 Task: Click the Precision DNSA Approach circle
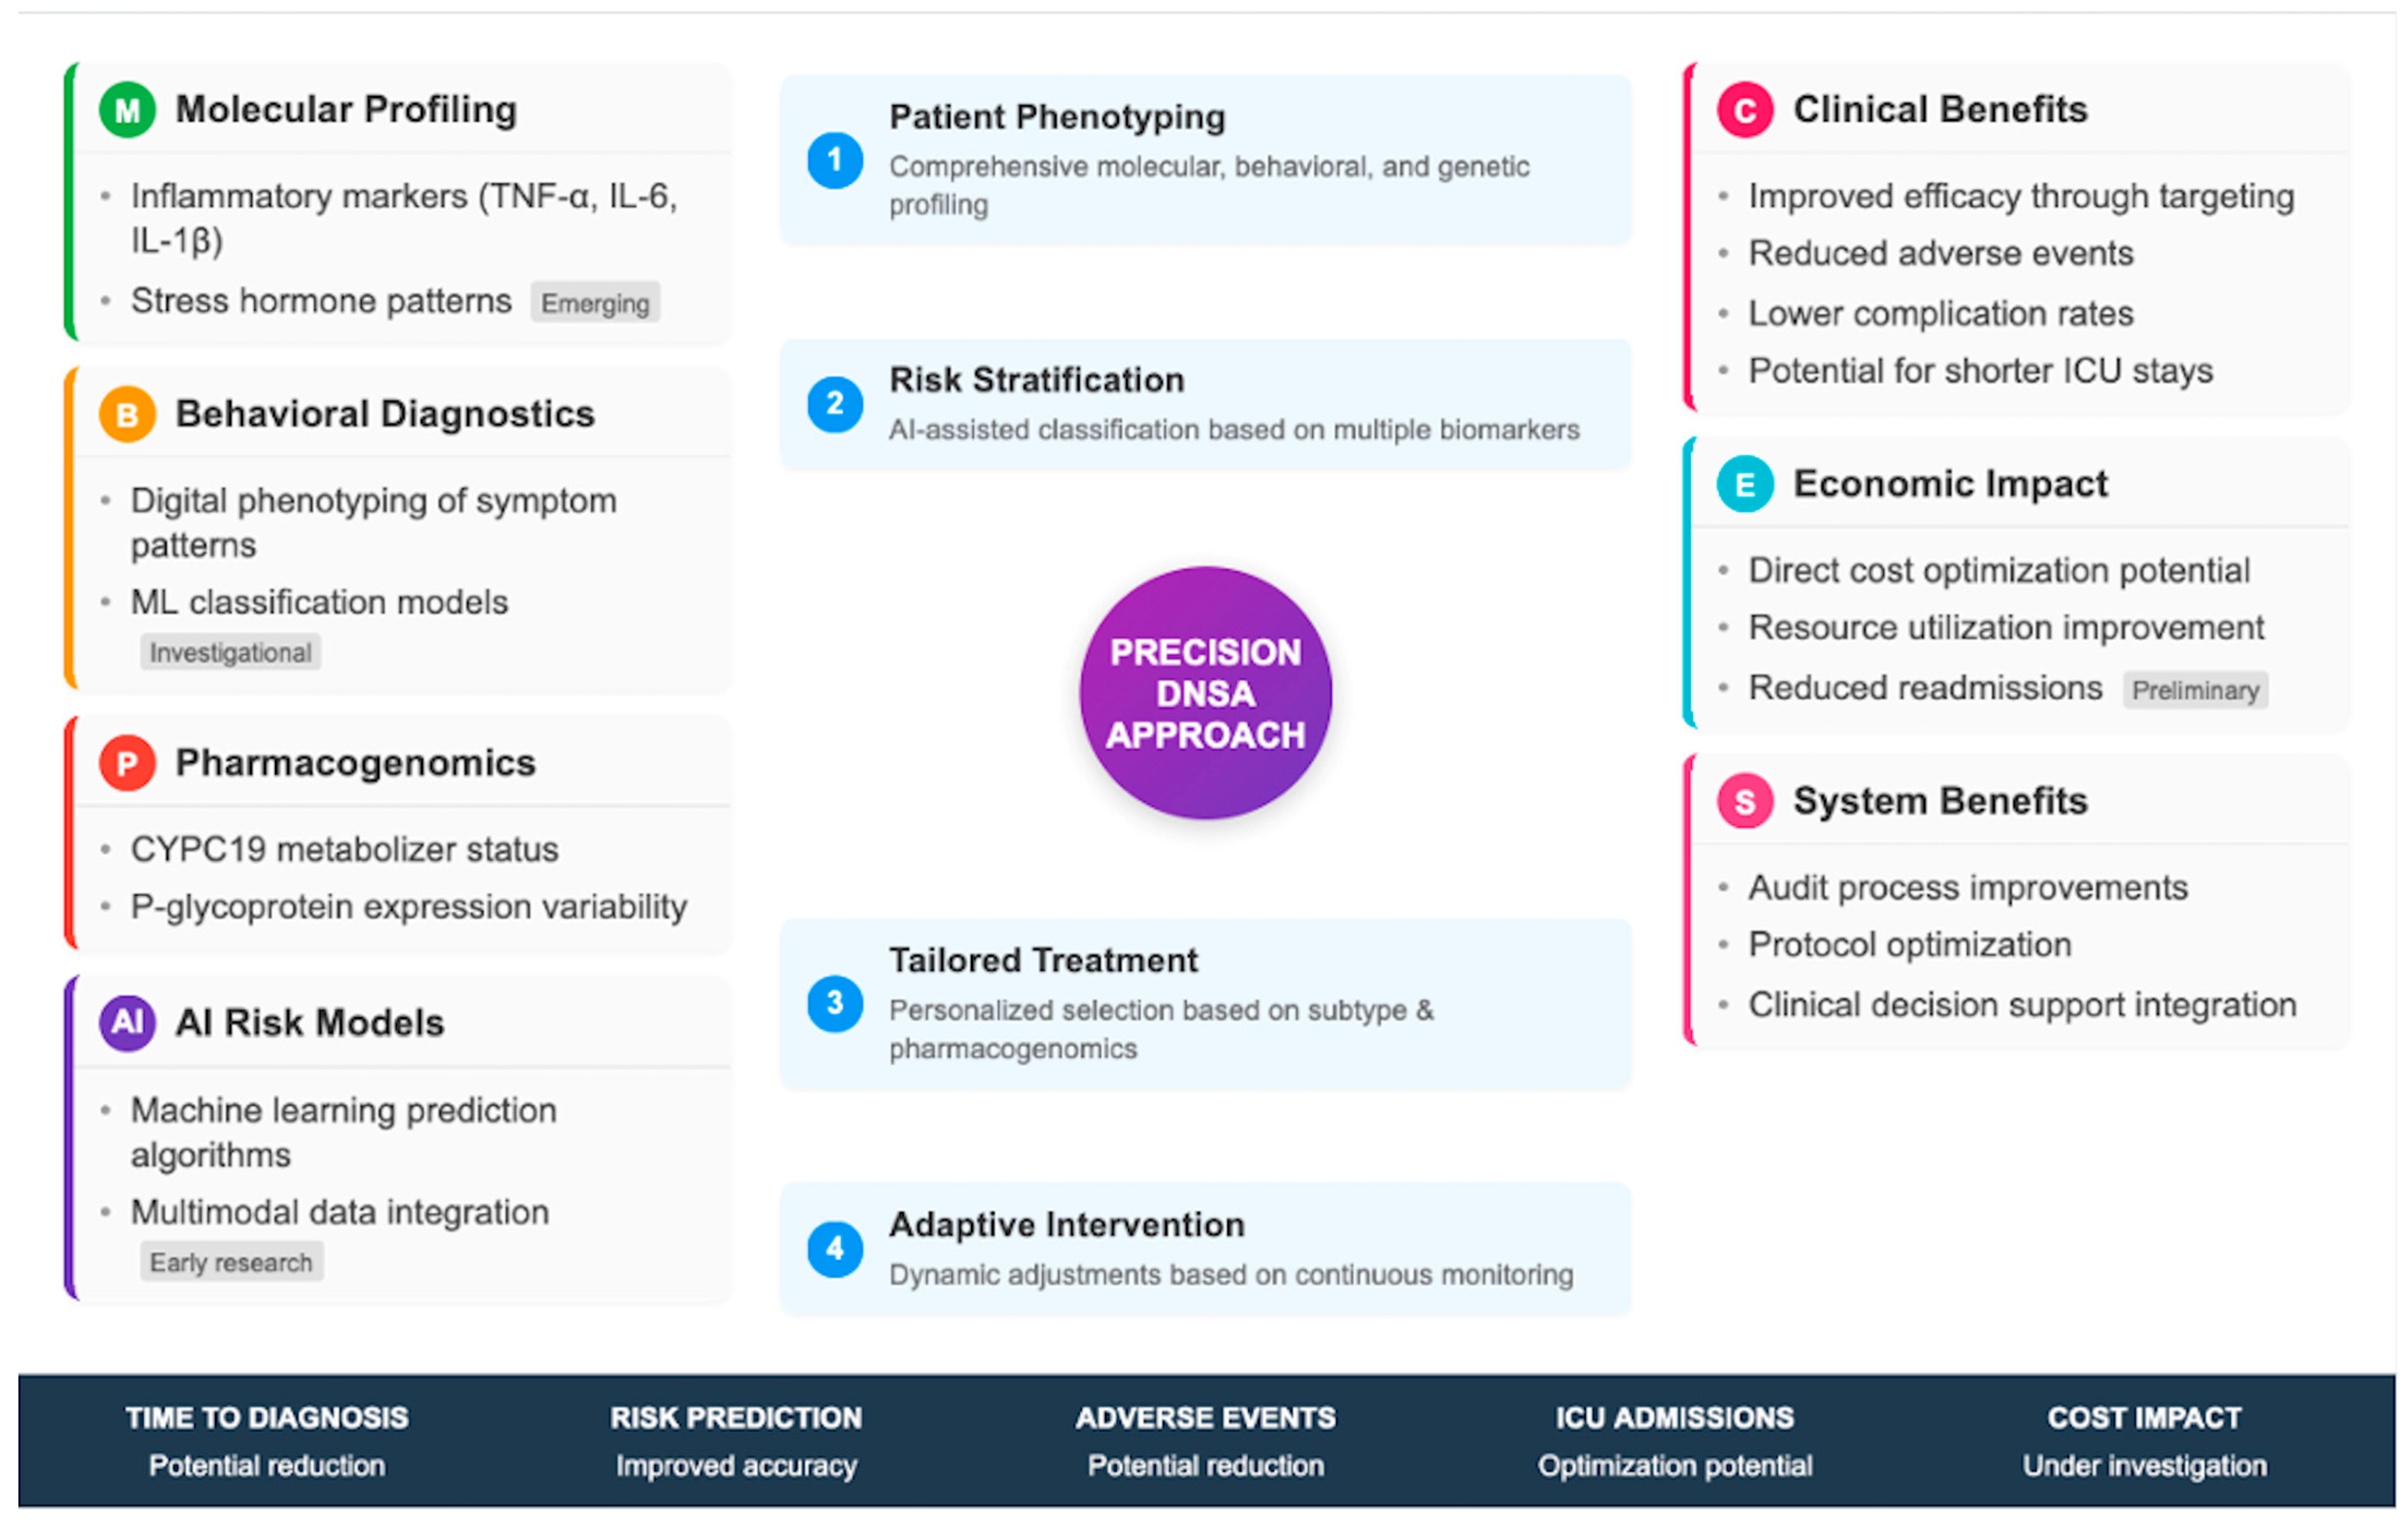[1205, 693]
